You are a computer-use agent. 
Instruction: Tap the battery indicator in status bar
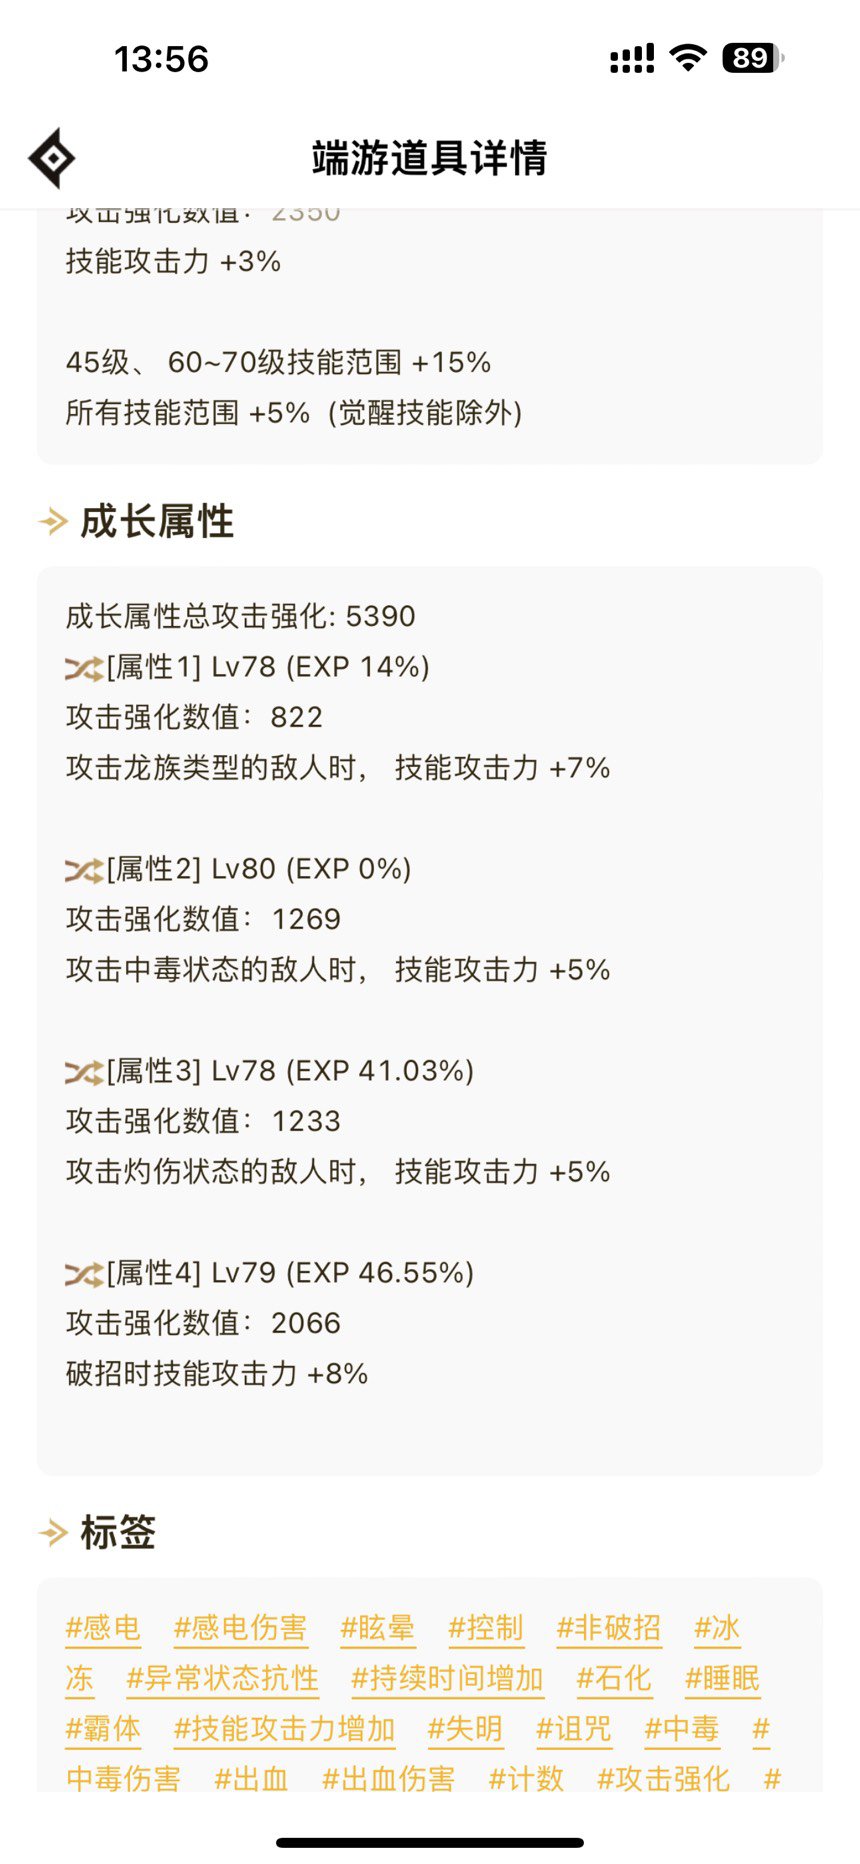753,58
